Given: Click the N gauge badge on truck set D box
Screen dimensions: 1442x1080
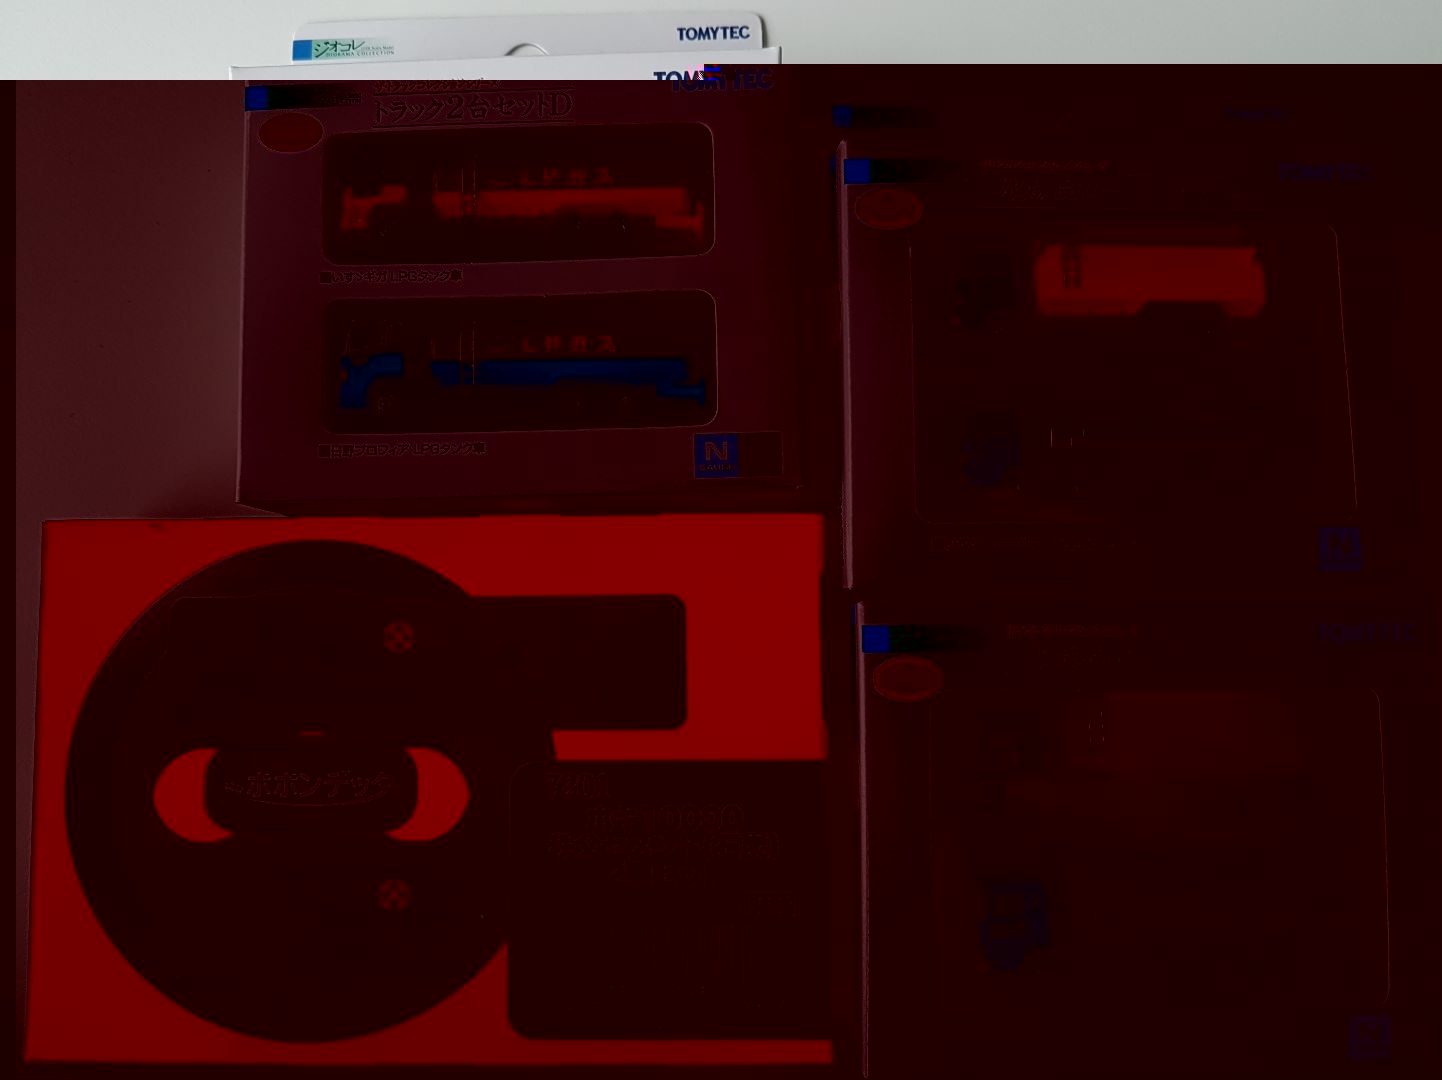Looking at the screenshot, I should (x=716, y=456).
